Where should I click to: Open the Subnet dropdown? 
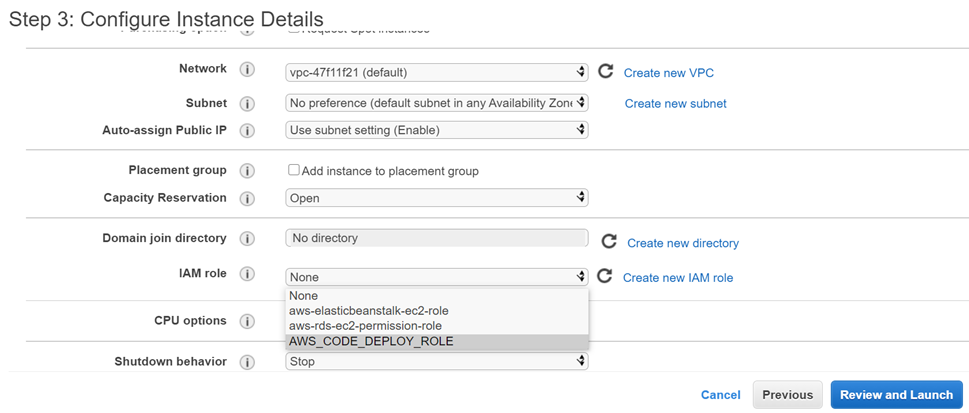[x=436, y=103]
